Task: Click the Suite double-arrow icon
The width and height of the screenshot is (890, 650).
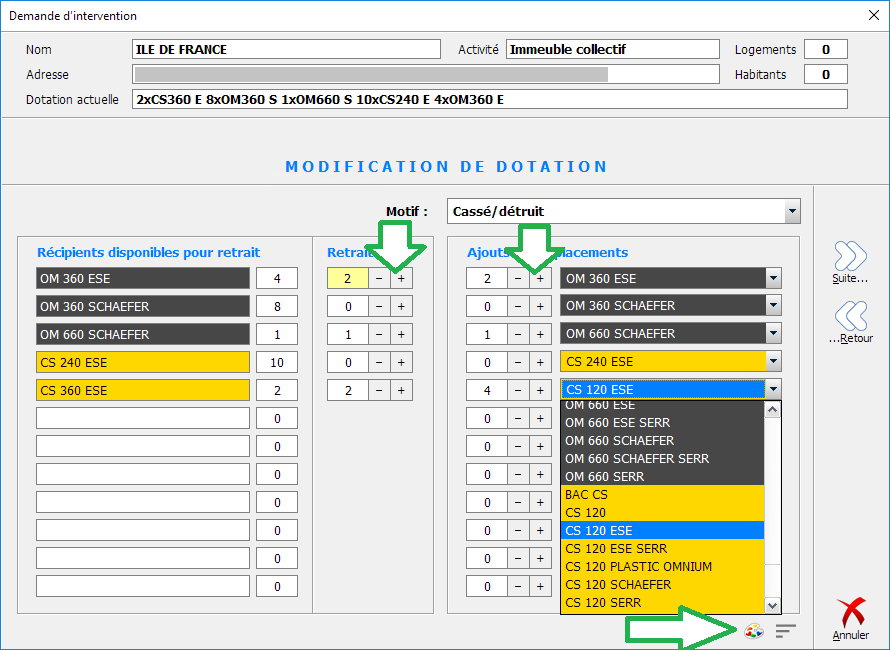Action: pyautogui.click(x=850, y=256)
